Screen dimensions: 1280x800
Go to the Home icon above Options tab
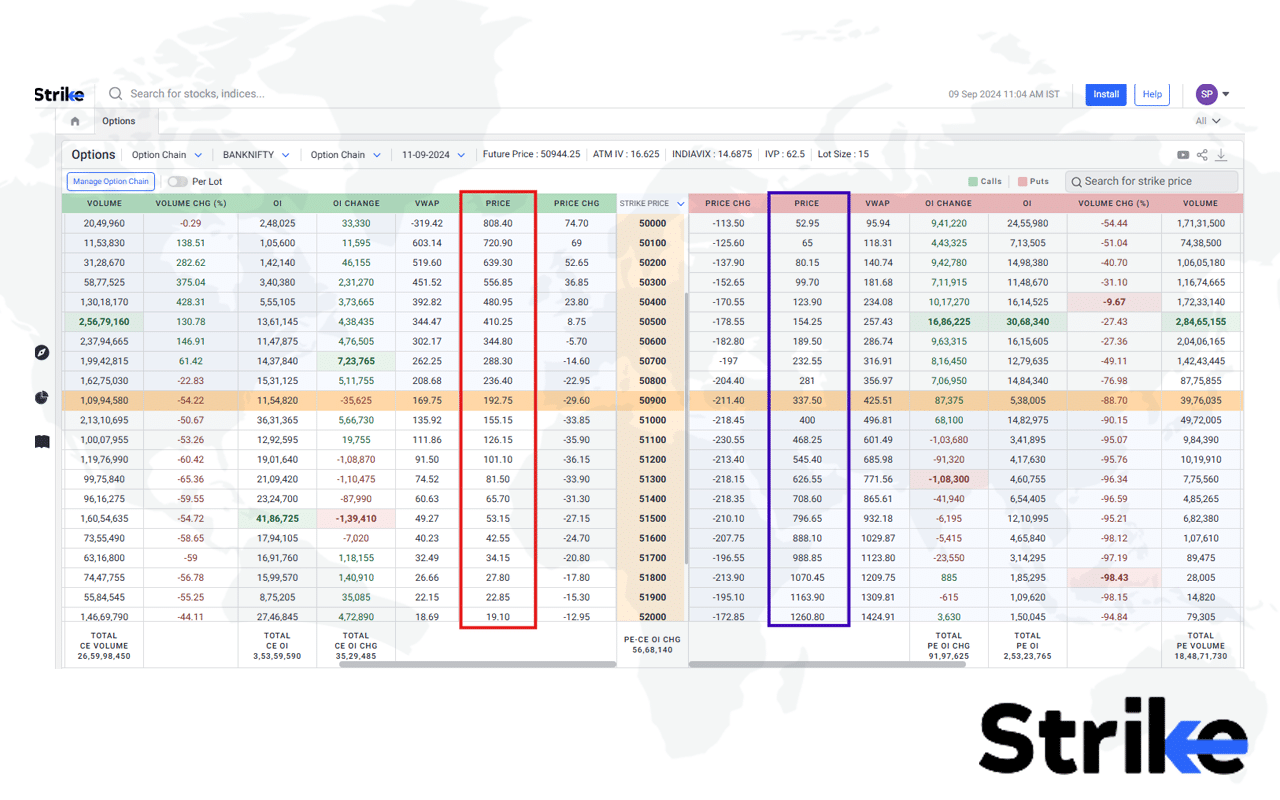tap(74, 120)
